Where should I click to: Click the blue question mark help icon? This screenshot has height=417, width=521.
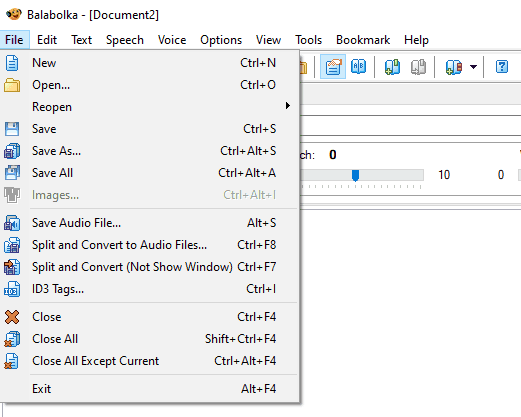[x=502, y=67]
